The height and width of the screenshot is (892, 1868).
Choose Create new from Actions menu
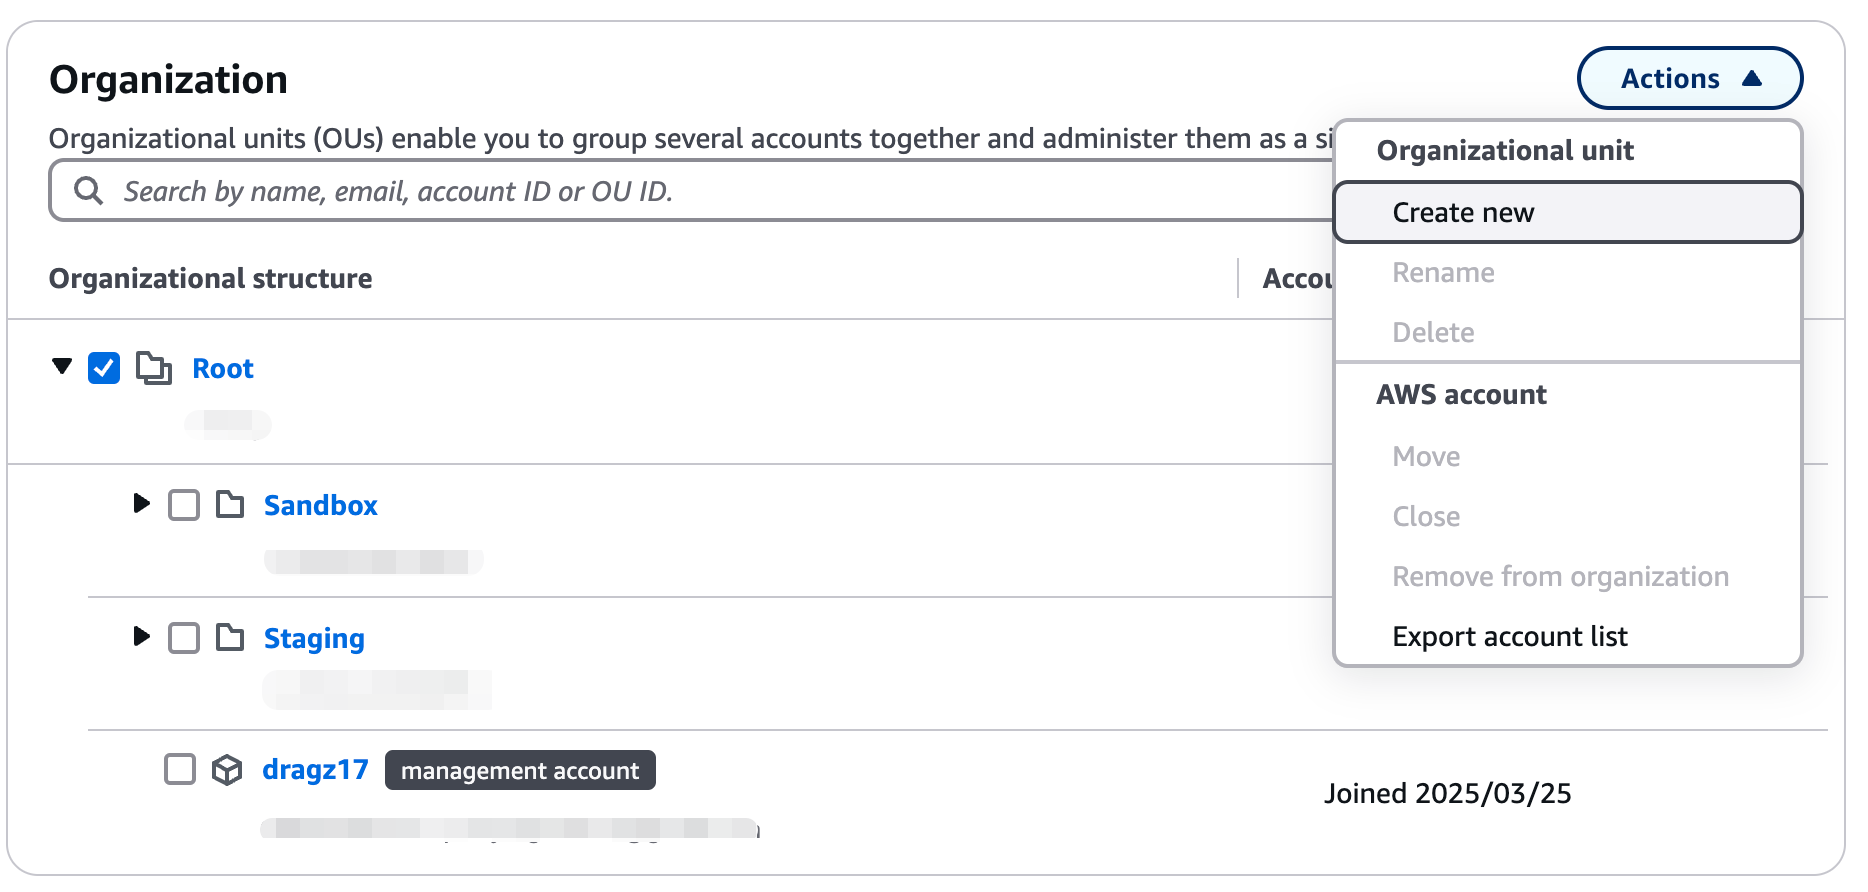click(x=1567, y=212)
